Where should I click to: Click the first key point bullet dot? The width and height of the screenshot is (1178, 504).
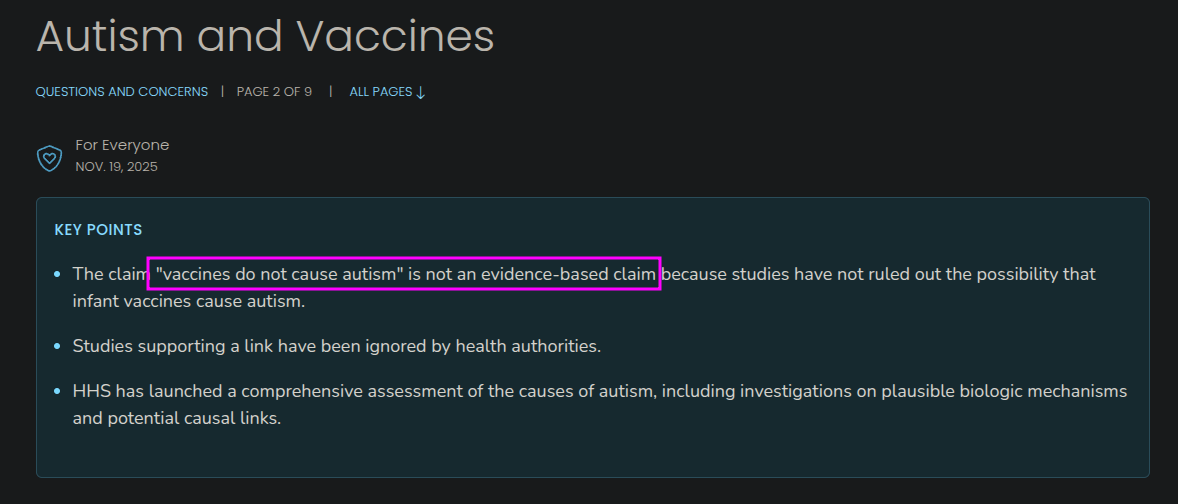tap(58, 273)
